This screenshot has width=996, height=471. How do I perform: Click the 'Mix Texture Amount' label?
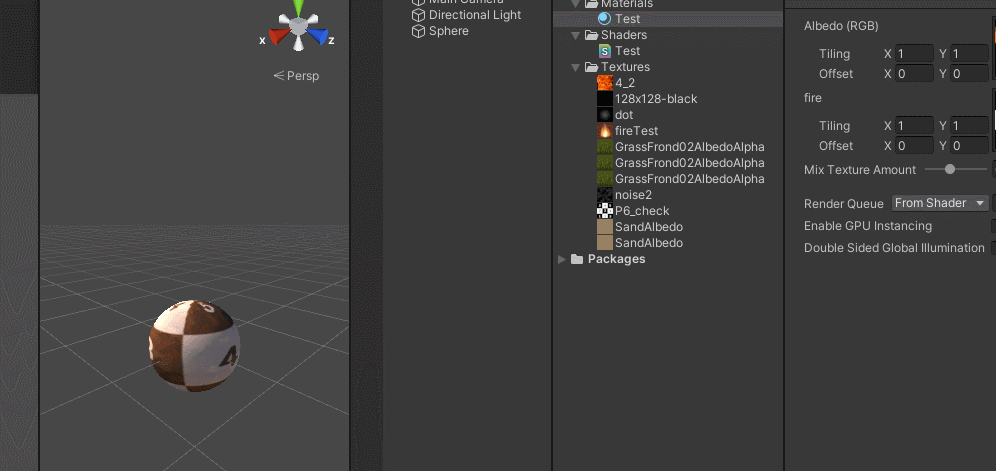coord(860,170)
